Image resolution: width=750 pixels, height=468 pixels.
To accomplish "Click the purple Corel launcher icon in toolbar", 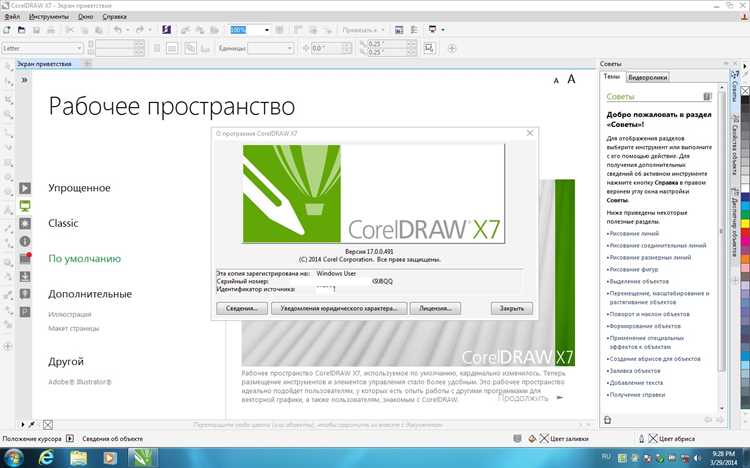I will (x=166, y=30).
